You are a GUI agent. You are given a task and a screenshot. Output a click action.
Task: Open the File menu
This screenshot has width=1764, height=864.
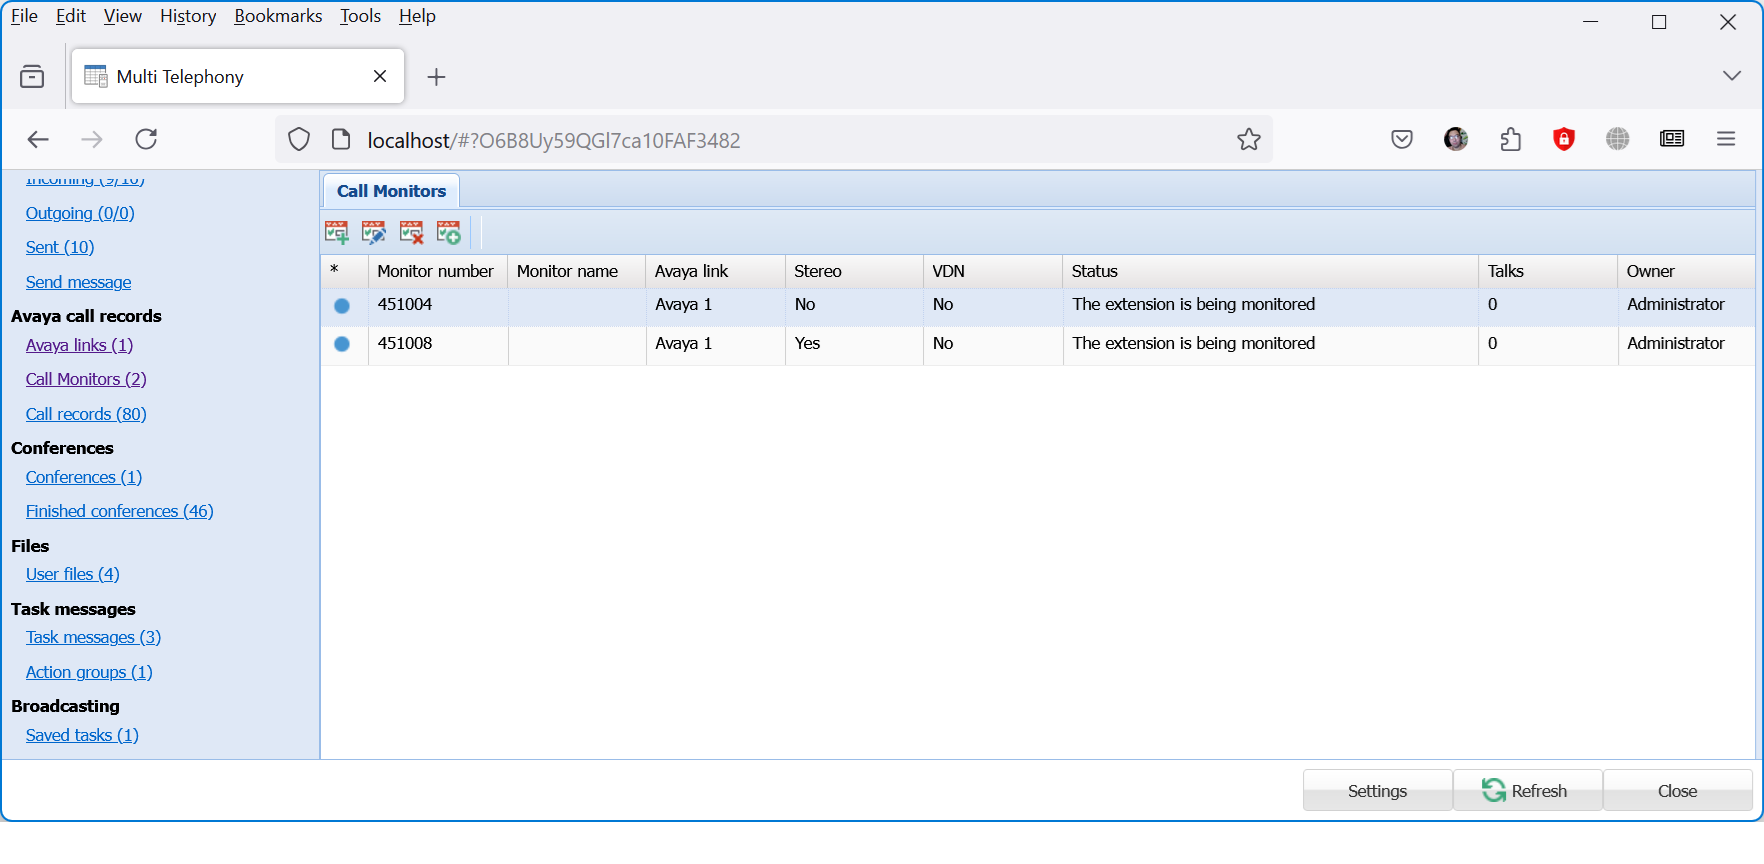click(x=24, y=16)
